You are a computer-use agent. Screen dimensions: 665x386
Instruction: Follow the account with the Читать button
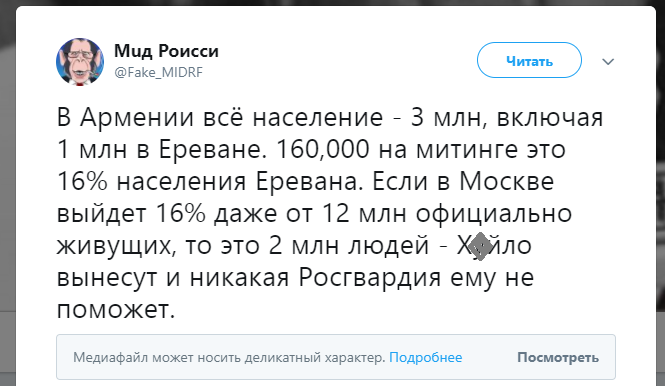pyautogui.click(x=529, y=60)
